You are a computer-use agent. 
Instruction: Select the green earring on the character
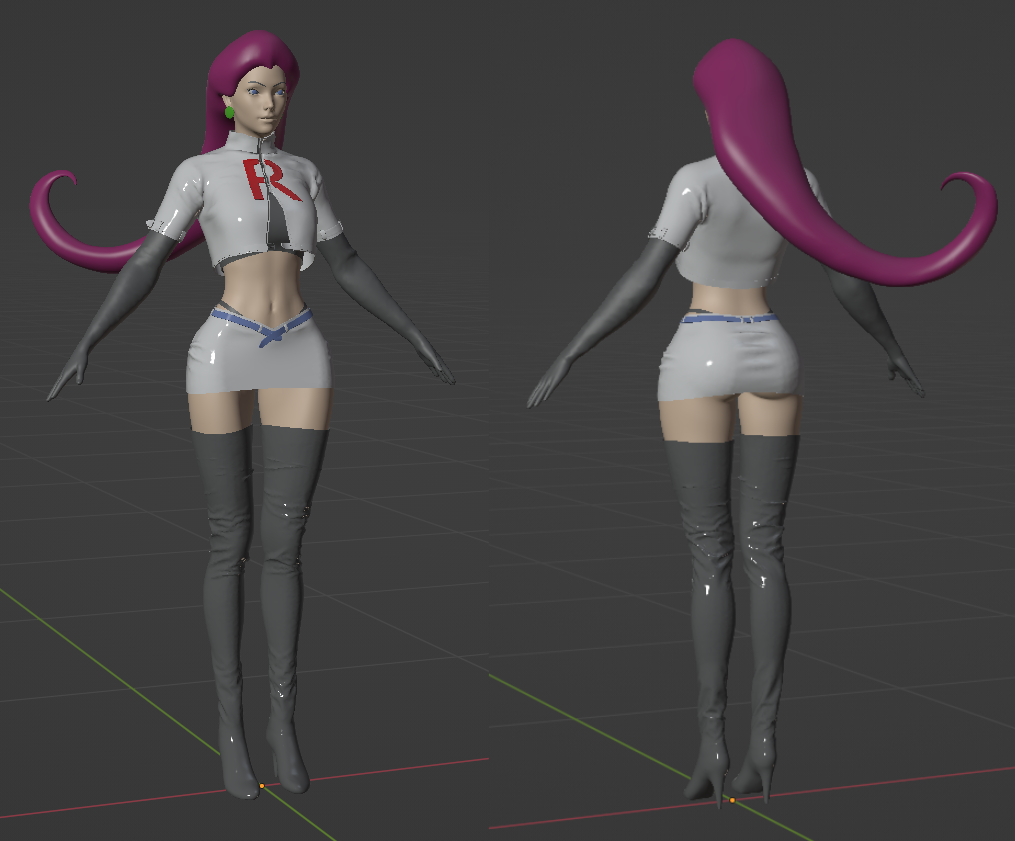pyautogui.click(x=229, y=112)
